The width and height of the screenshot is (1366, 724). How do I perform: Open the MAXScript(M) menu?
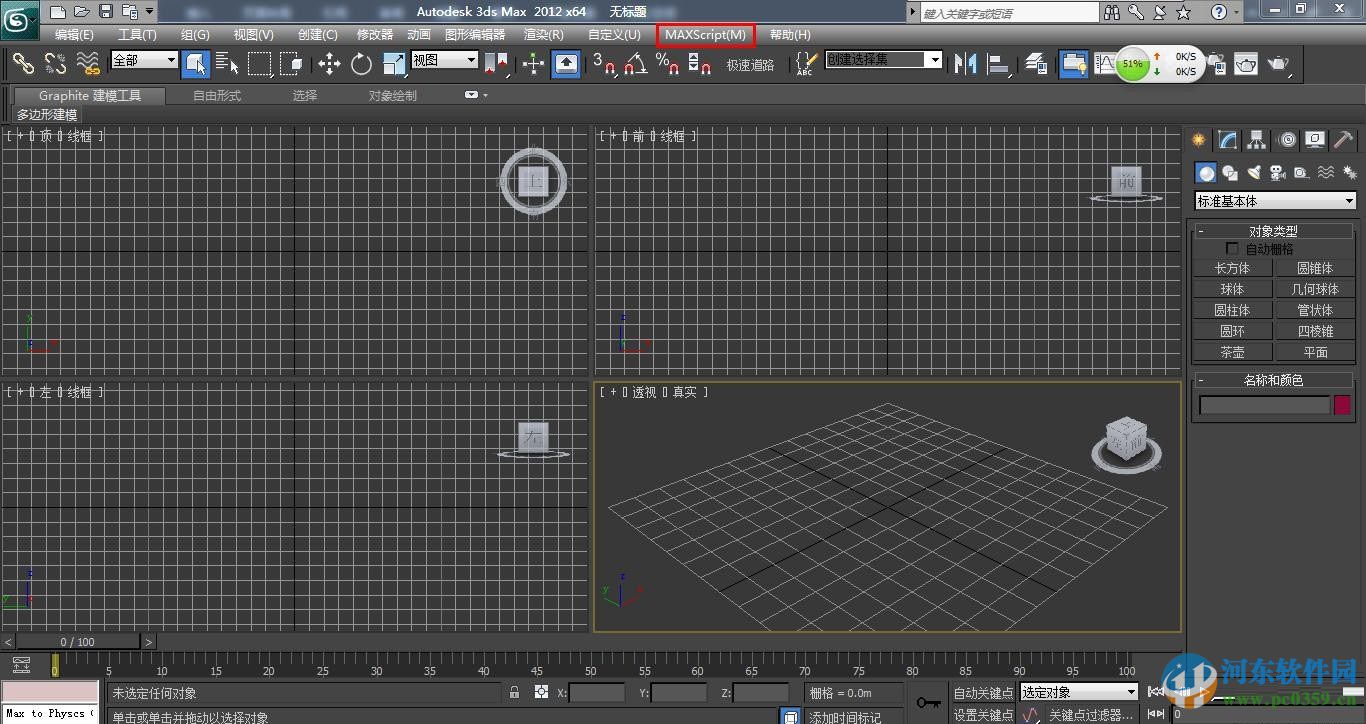pos(705,34)
